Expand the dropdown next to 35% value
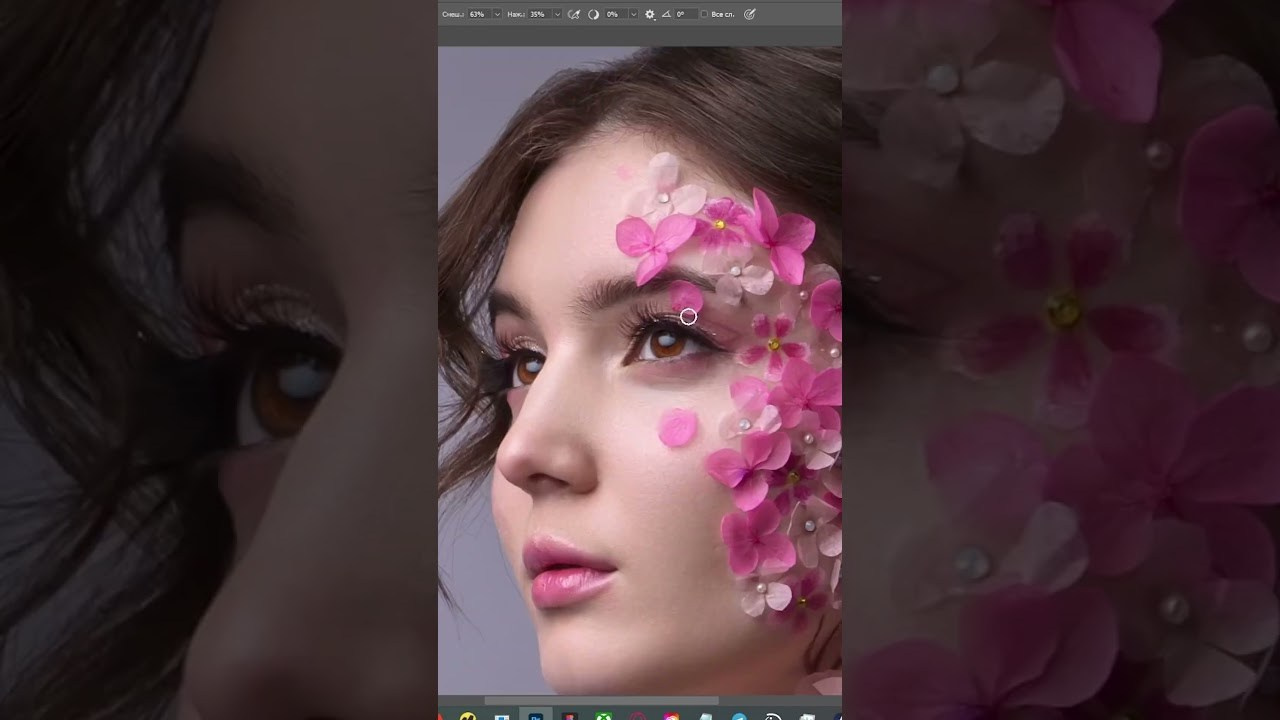The image size is (1280, 720). pyautogui.click(x=557, y=14)
